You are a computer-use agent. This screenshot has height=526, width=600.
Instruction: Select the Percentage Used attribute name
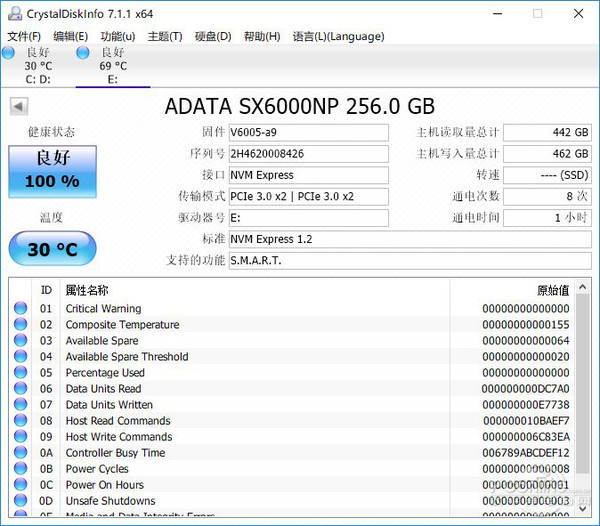coord(105,373)
